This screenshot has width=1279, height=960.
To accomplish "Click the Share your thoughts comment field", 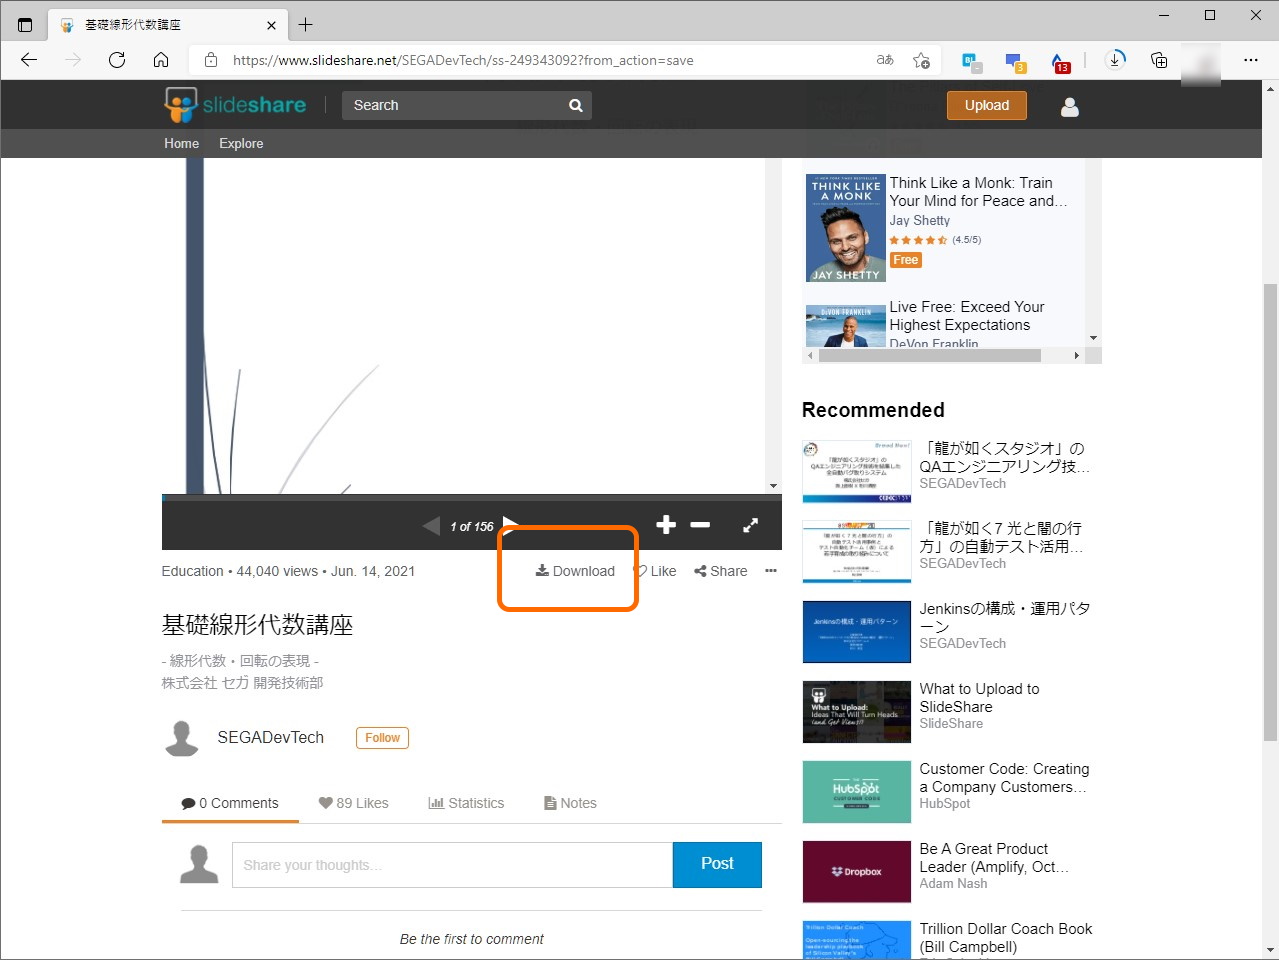I will (x=451, y=864).
